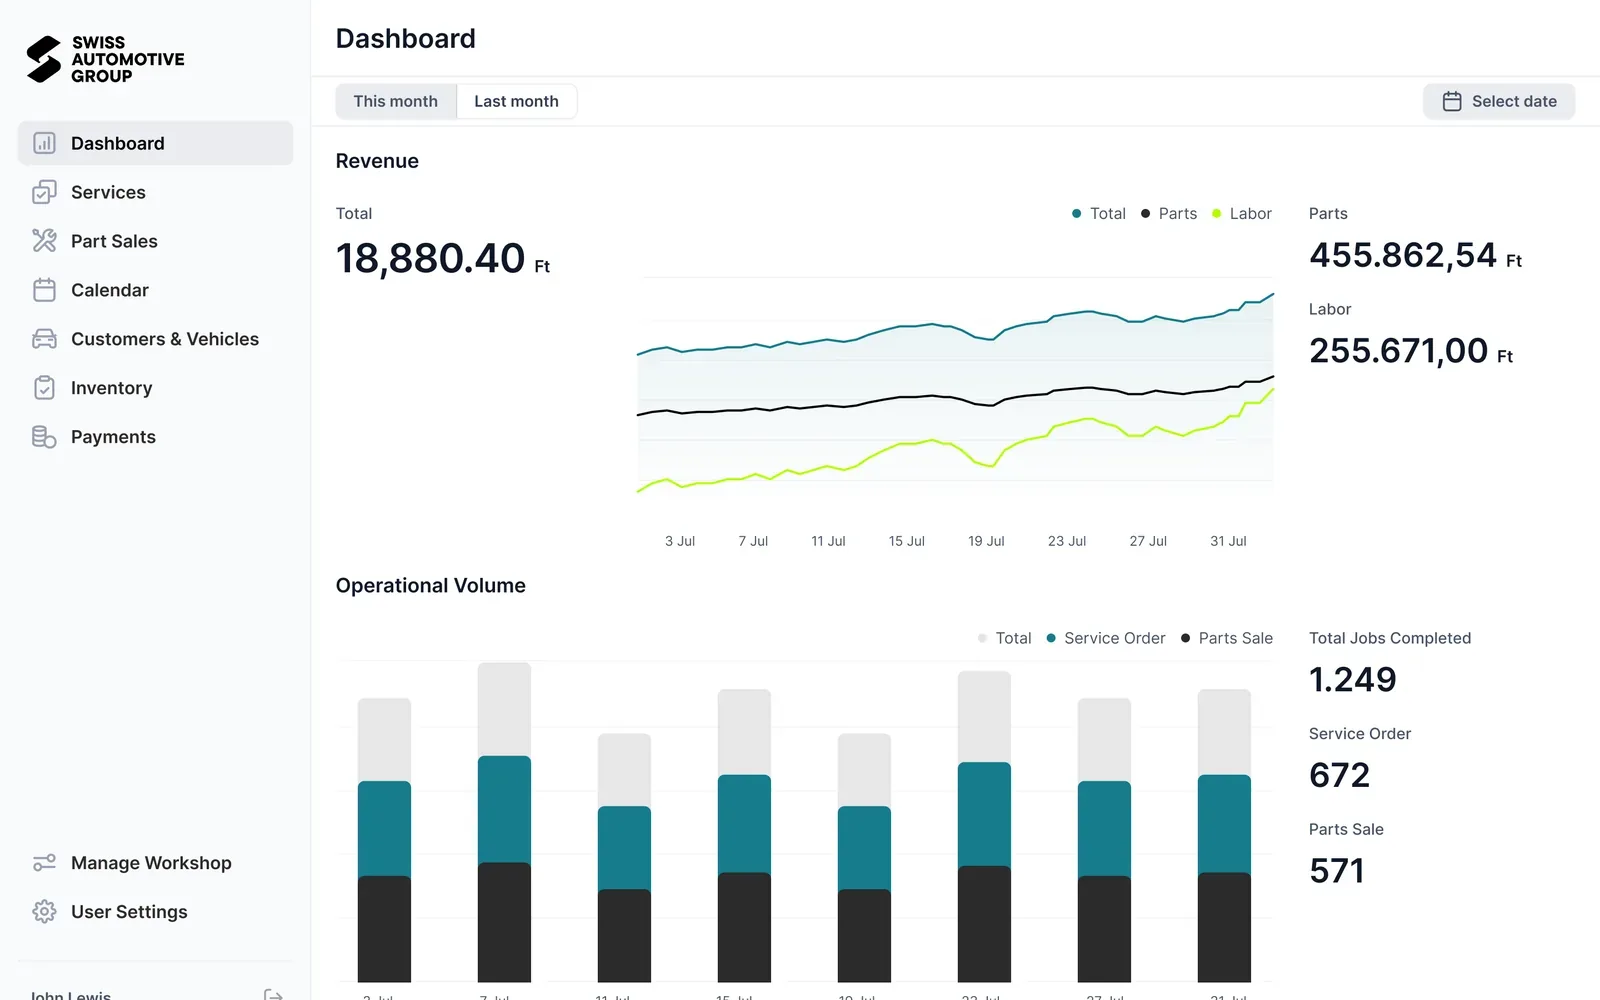Open User Settings
This screenshot has width=1600, height=1000.
coord(155,912)
